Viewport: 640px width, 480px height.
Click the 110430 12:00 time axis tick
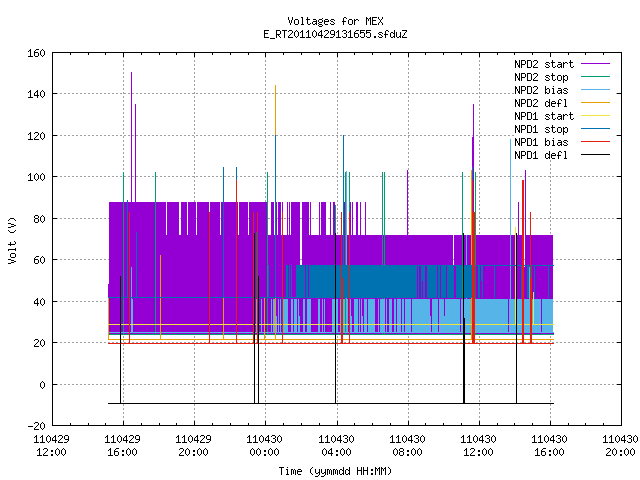(478, 446)
